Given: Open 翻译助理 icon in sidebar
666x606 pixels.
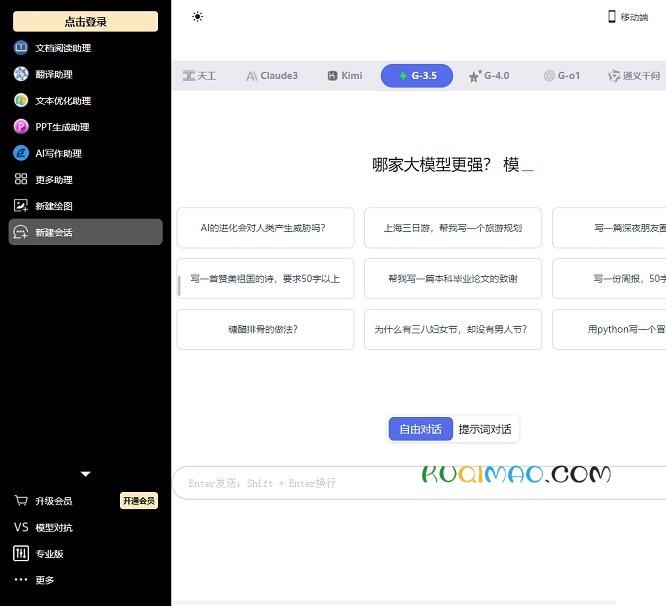Looking at the screenshot, I should tap(21, 74).
